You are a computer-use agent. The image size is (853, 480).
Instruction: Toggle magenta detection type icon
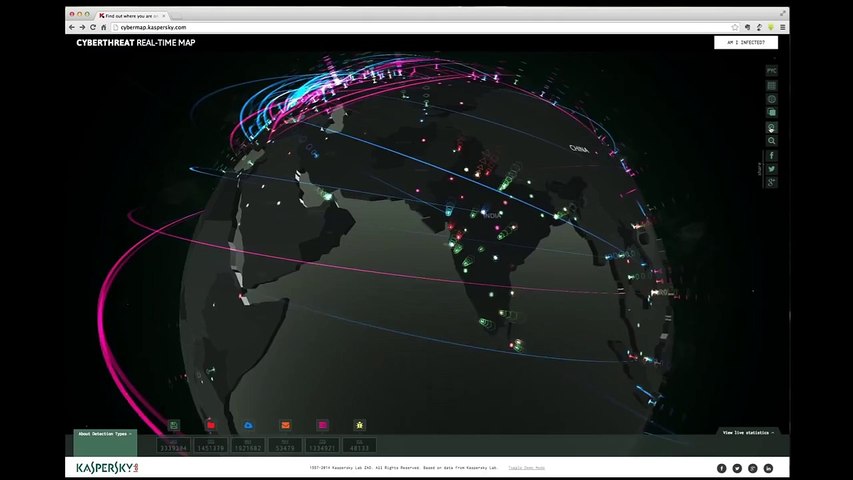coord(323,425)
